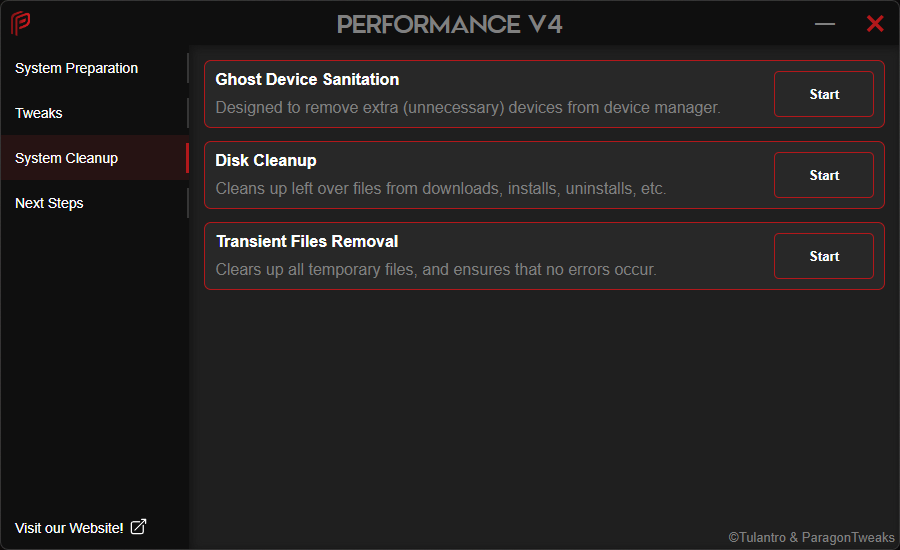Click the Tulantro & ParagonTweaks copyright text
Screen dimensions: 900x550
811,537
